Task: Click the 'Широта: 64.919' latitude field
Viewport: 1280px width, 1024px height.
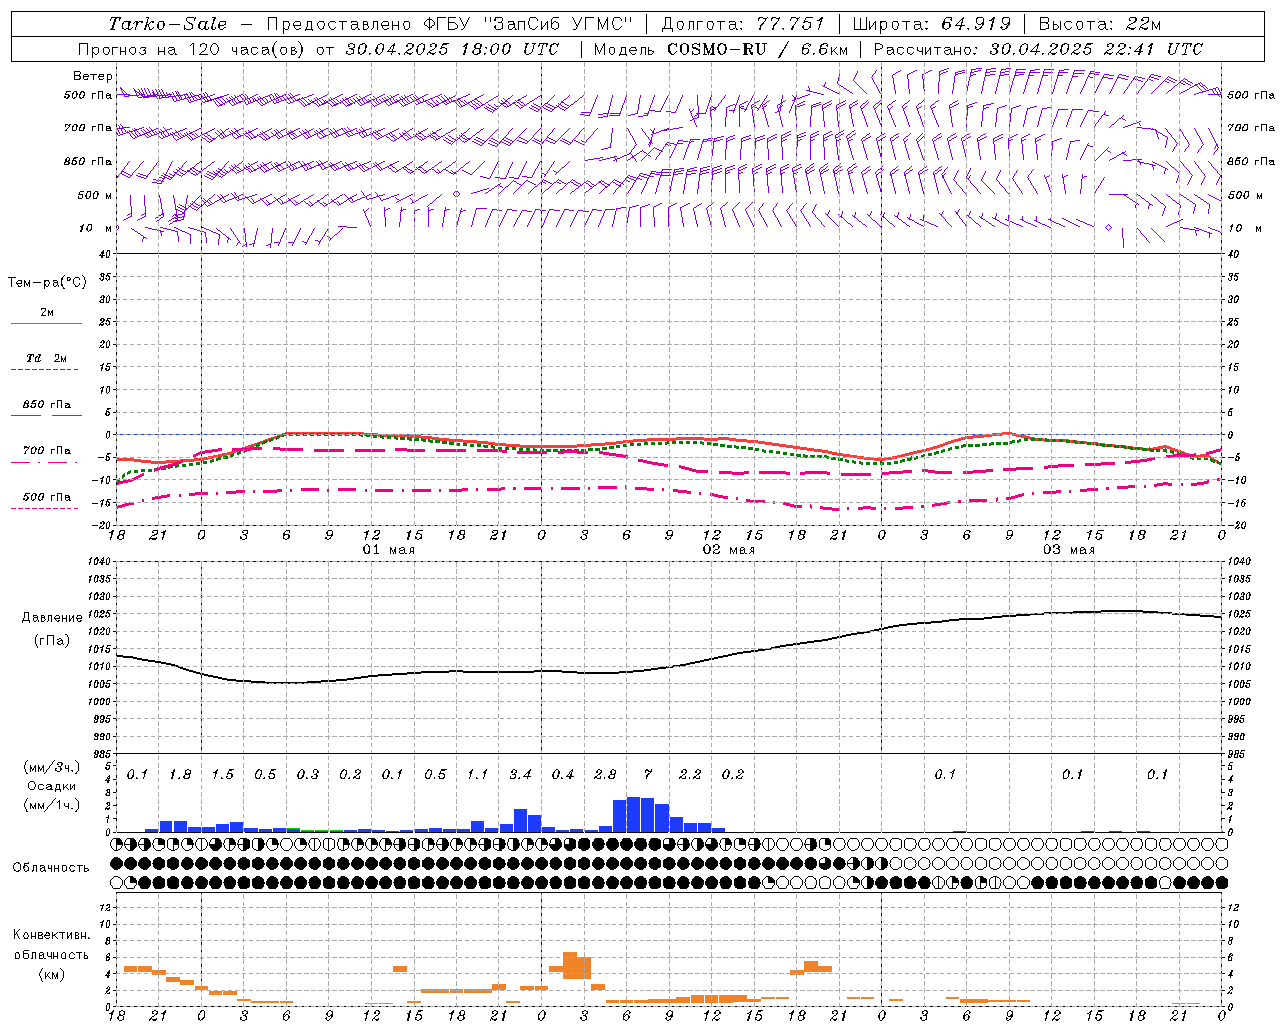Action: (x=932, y=24)
